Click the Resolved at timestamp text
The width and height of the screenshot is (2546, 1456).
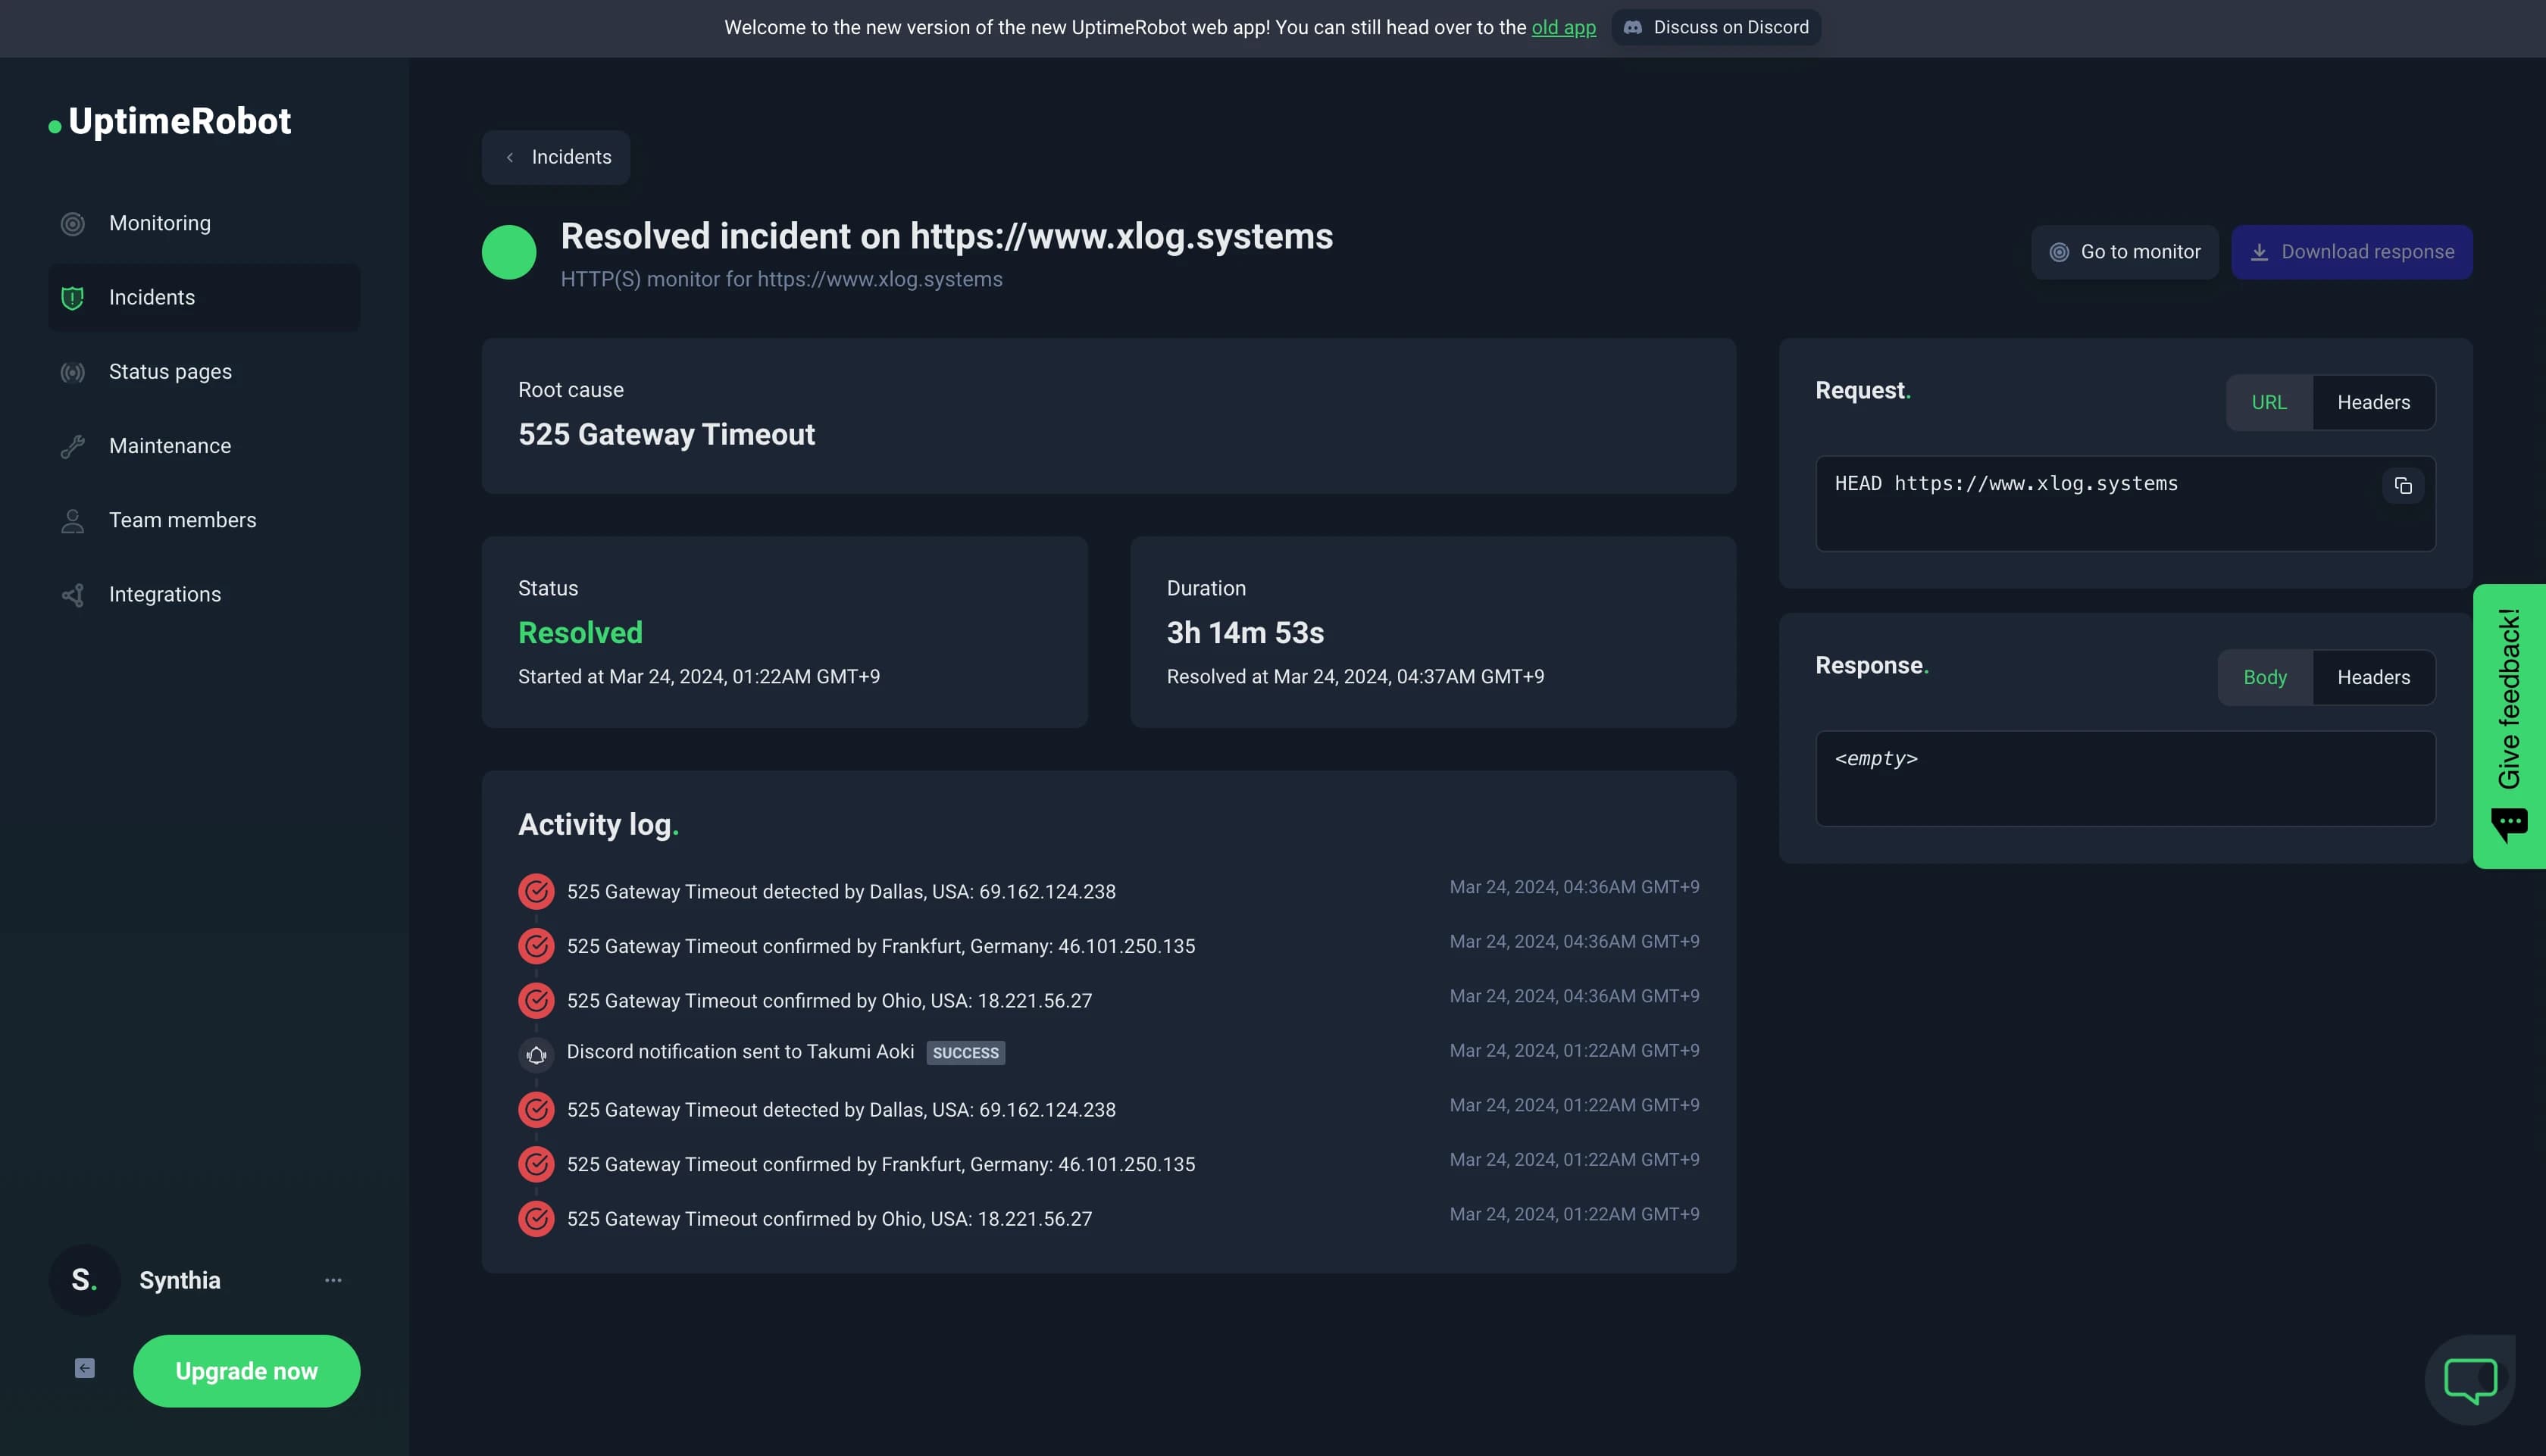(1355, 677)
